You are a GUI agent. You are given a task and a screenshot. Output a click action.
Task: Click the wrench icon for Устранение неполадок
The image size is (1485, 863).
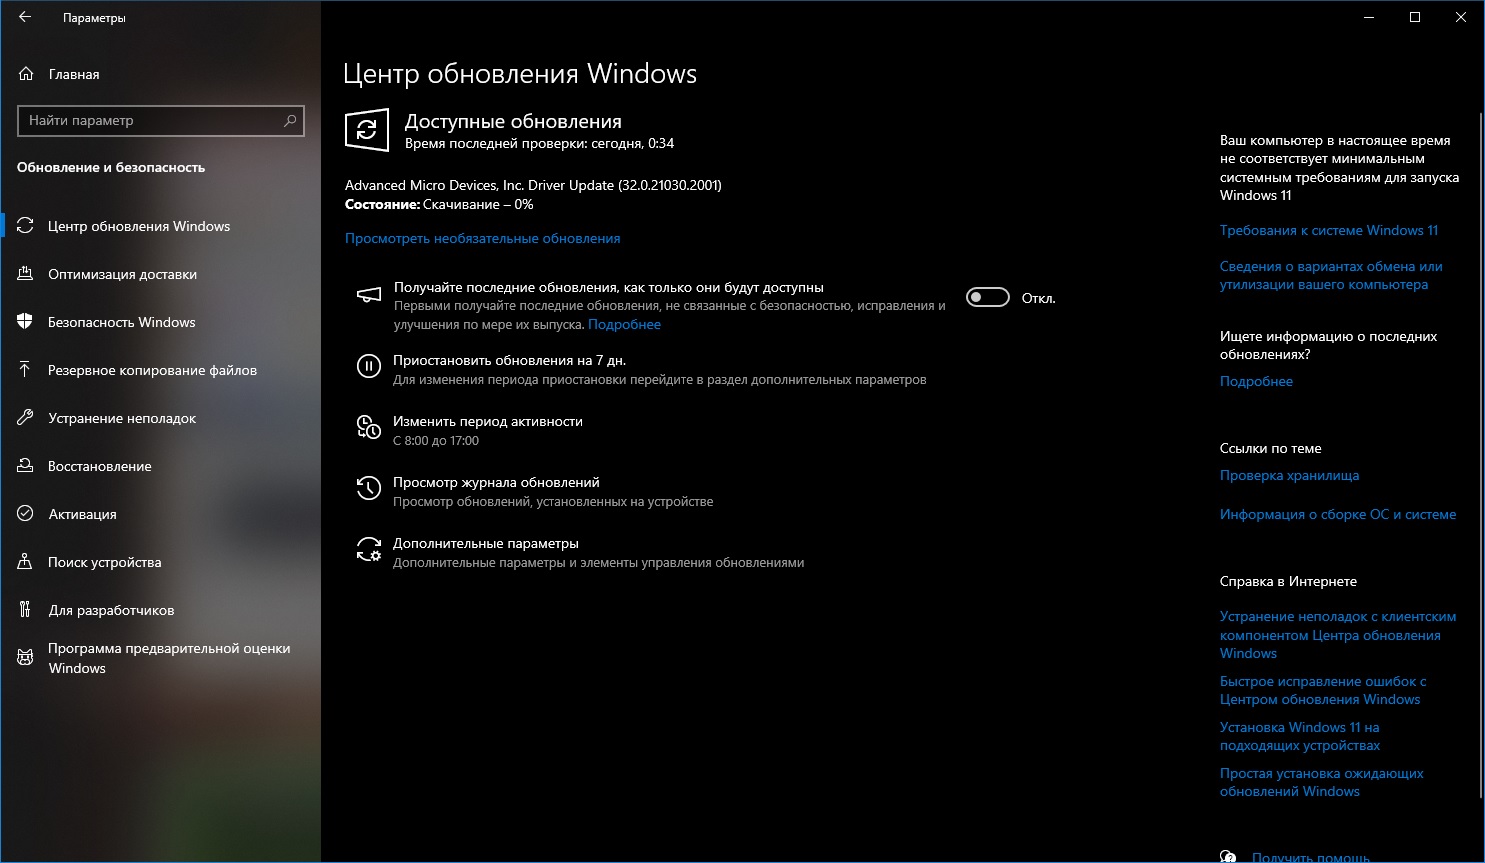click(26, 418)
